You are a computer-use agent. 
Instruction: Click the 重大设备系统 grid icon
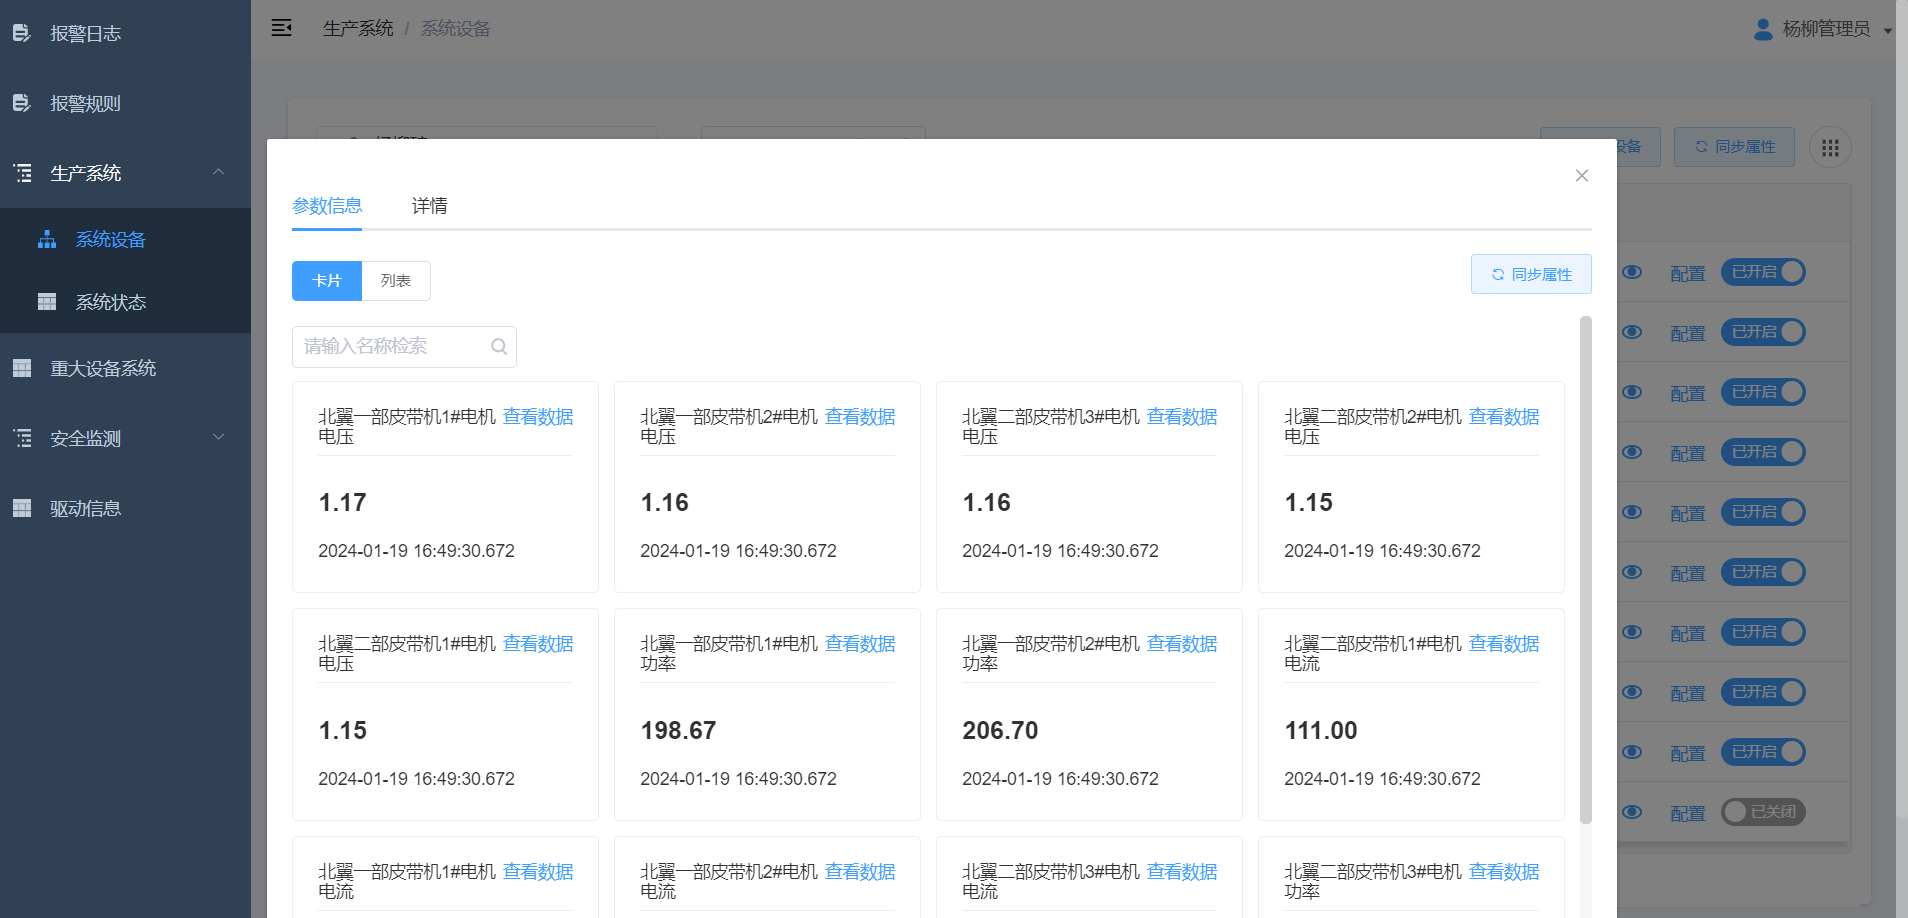[22, 368]
